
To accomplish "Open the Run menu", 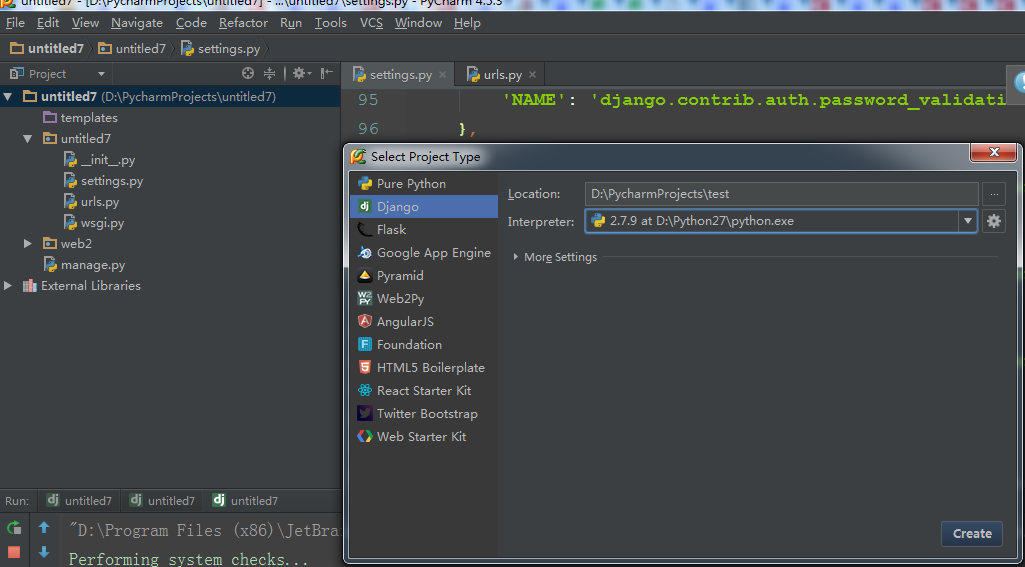I will pyautogui.click(x=291, y=23).
